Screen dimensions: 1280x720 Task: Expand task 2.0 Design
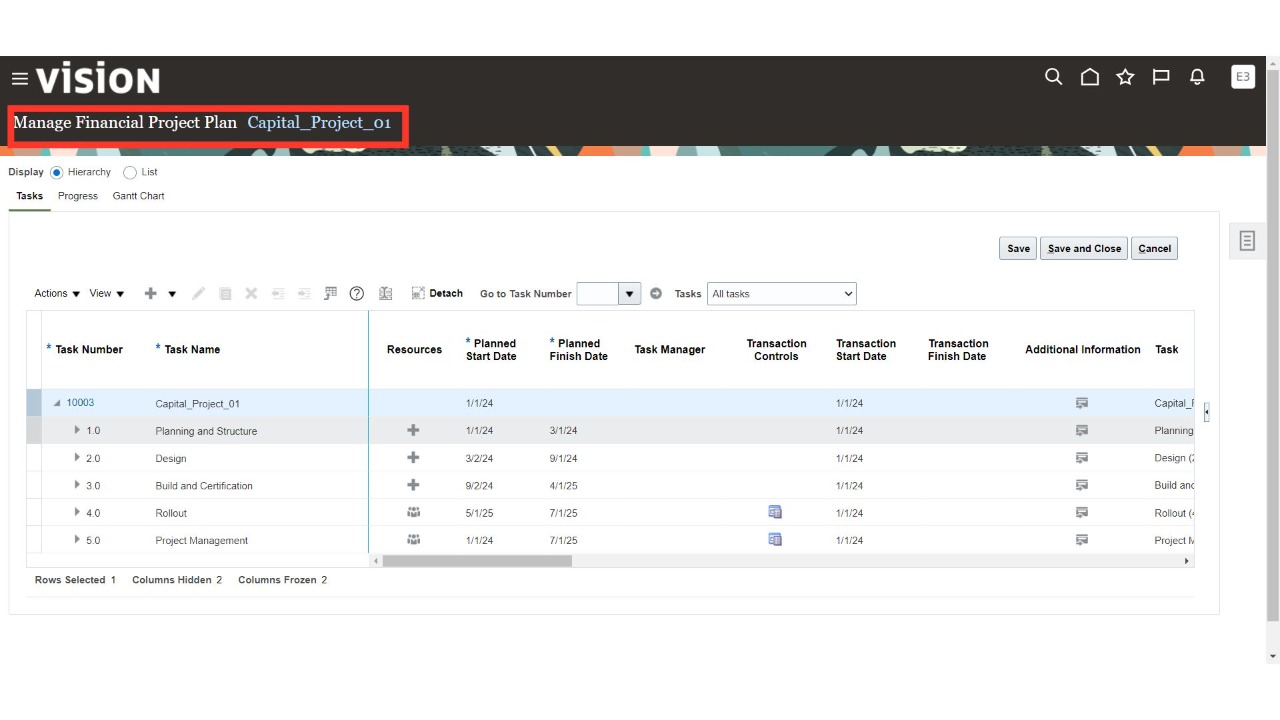click(x=77, y=457)
